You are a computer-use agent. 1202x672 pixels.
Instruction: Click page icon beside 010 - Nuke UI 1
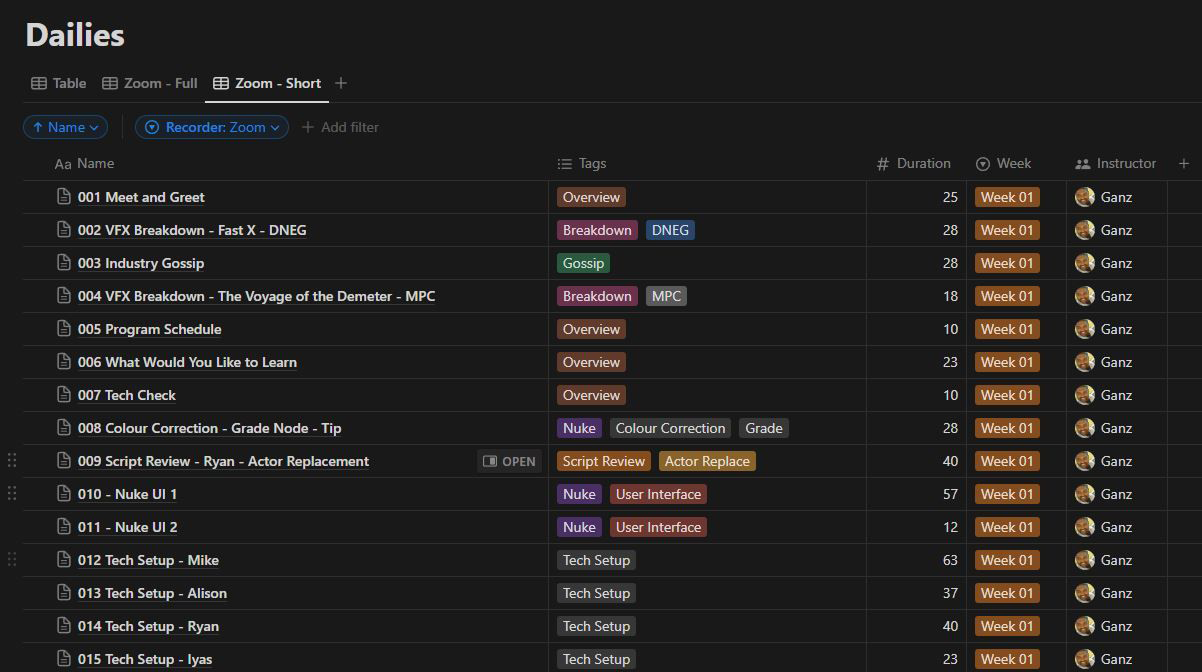coord(65,494)
